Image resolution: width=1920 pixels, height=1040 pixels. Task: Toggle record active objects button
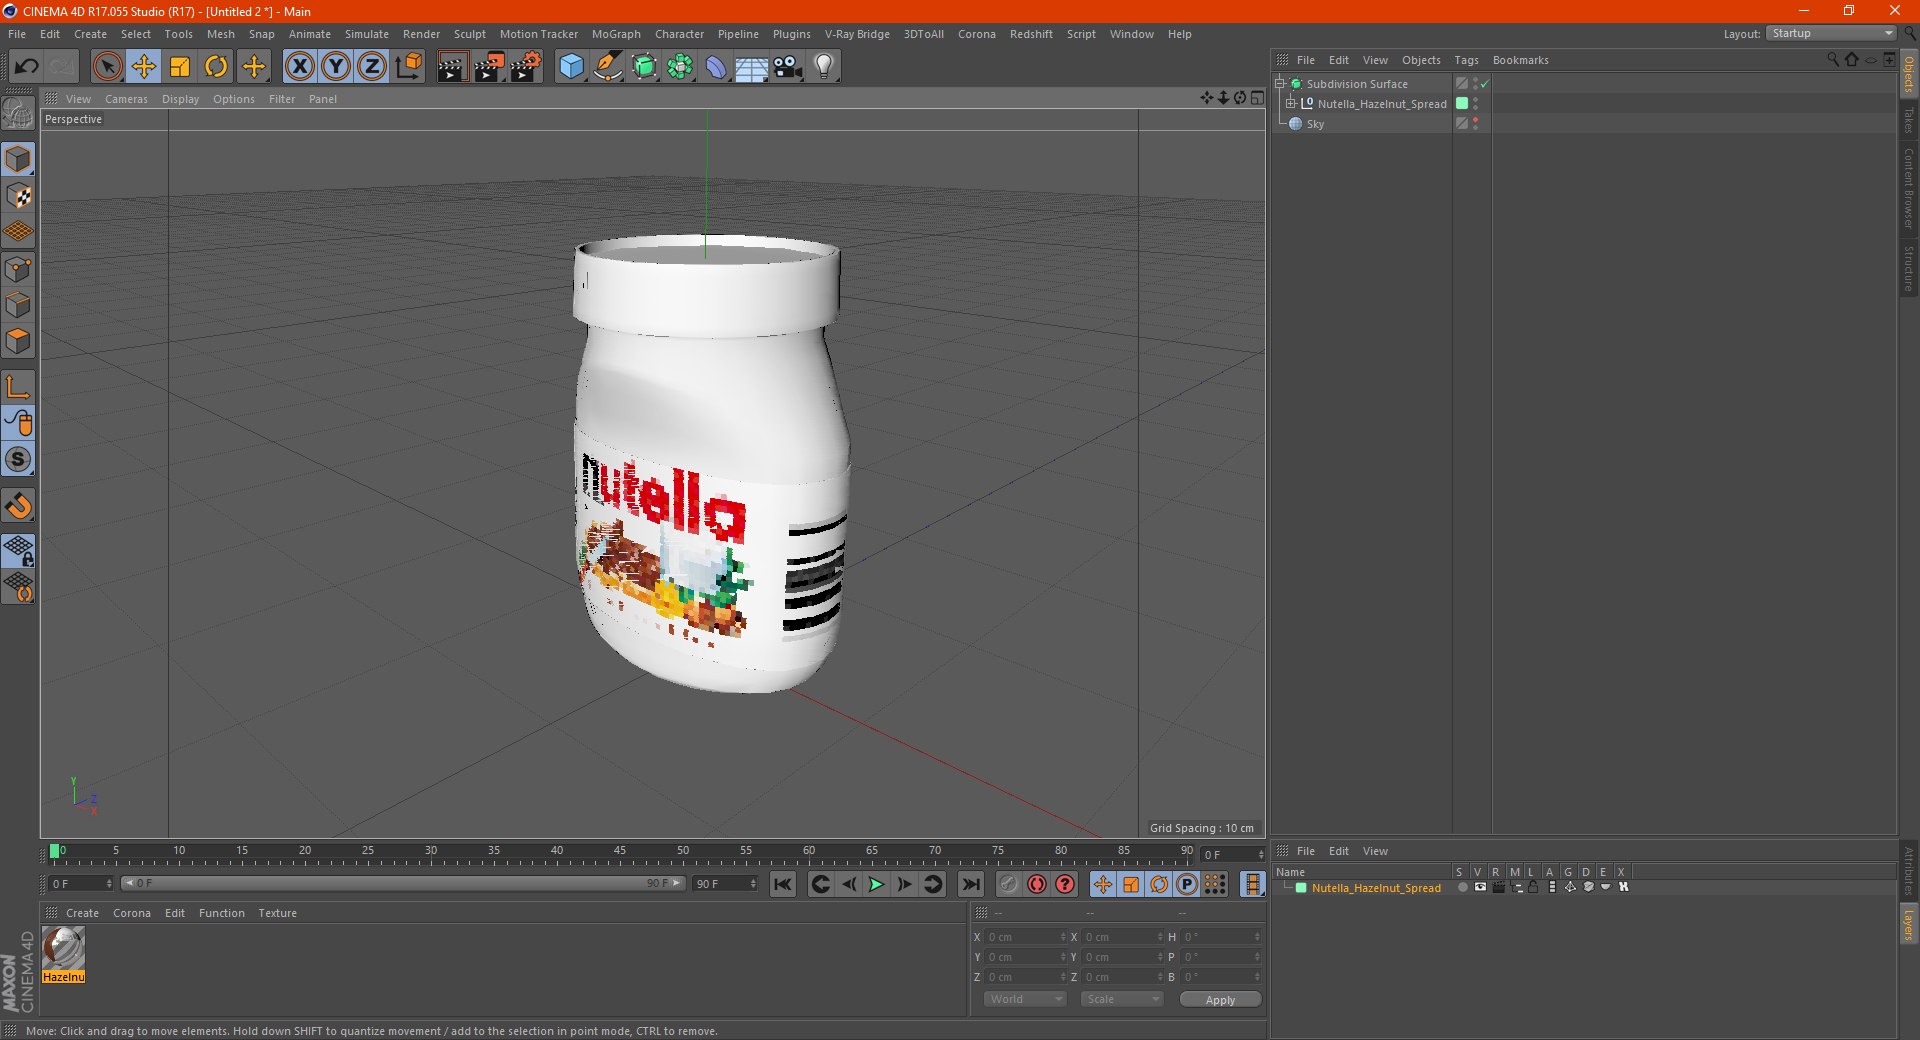pyautogui.click(x=1009, y=884)
